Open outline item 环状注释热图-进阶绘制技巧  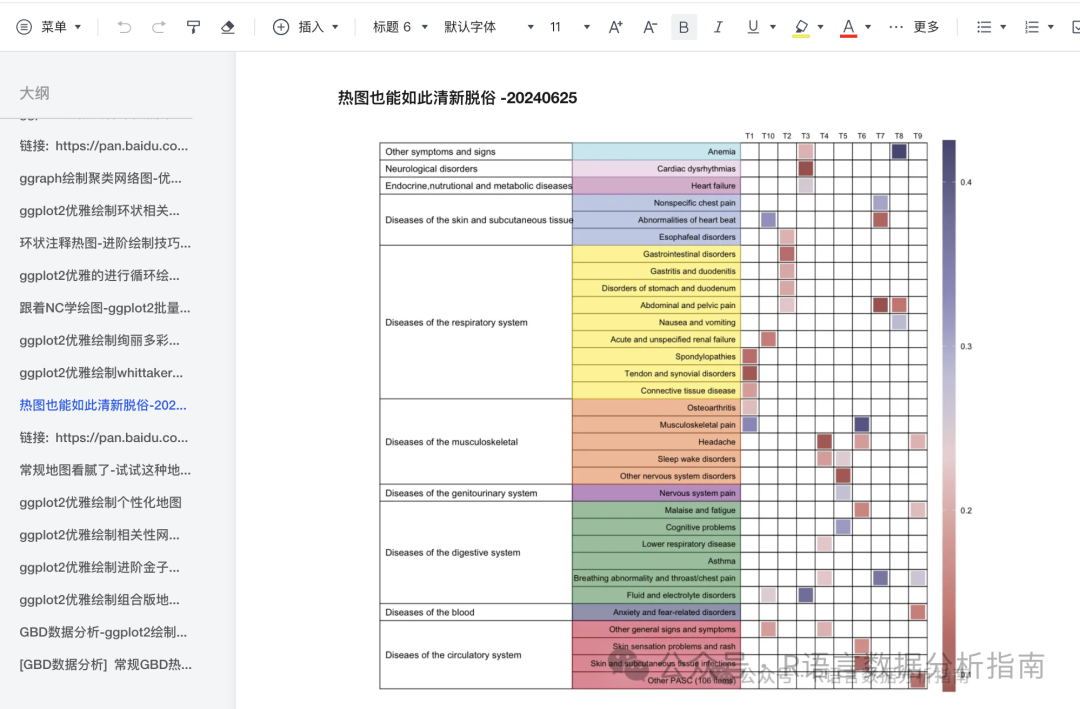(x=105, y=243)
